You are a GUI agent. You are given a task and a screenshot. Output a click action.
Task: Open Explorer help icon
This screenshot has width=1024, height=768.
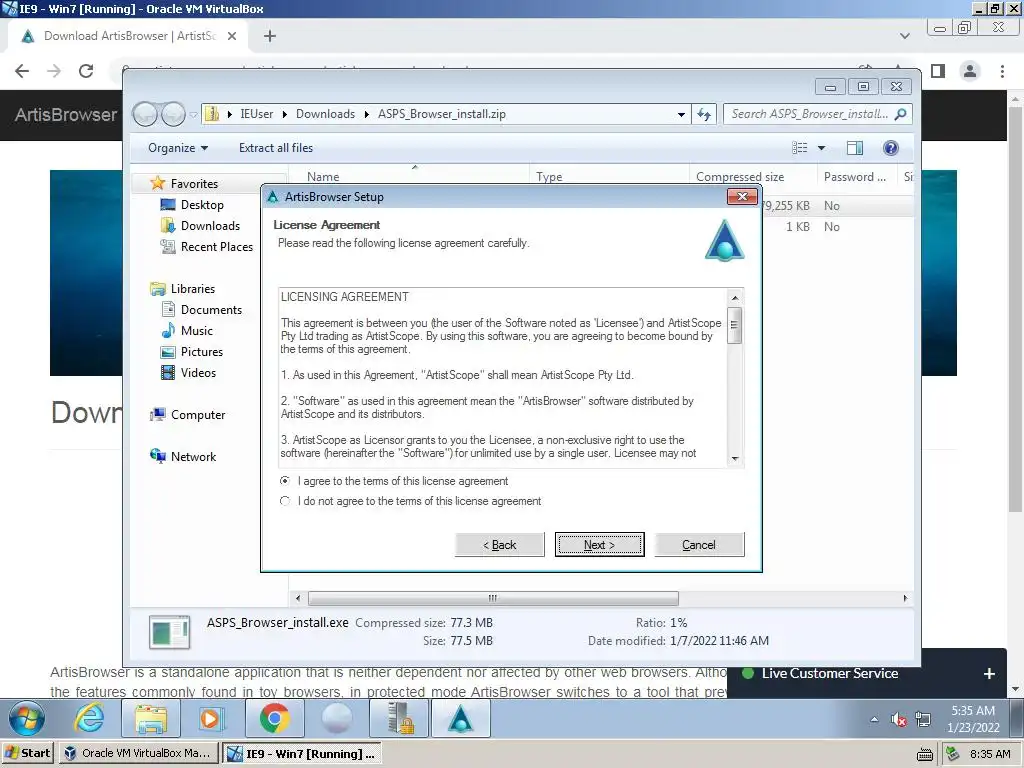pos(891,148)
